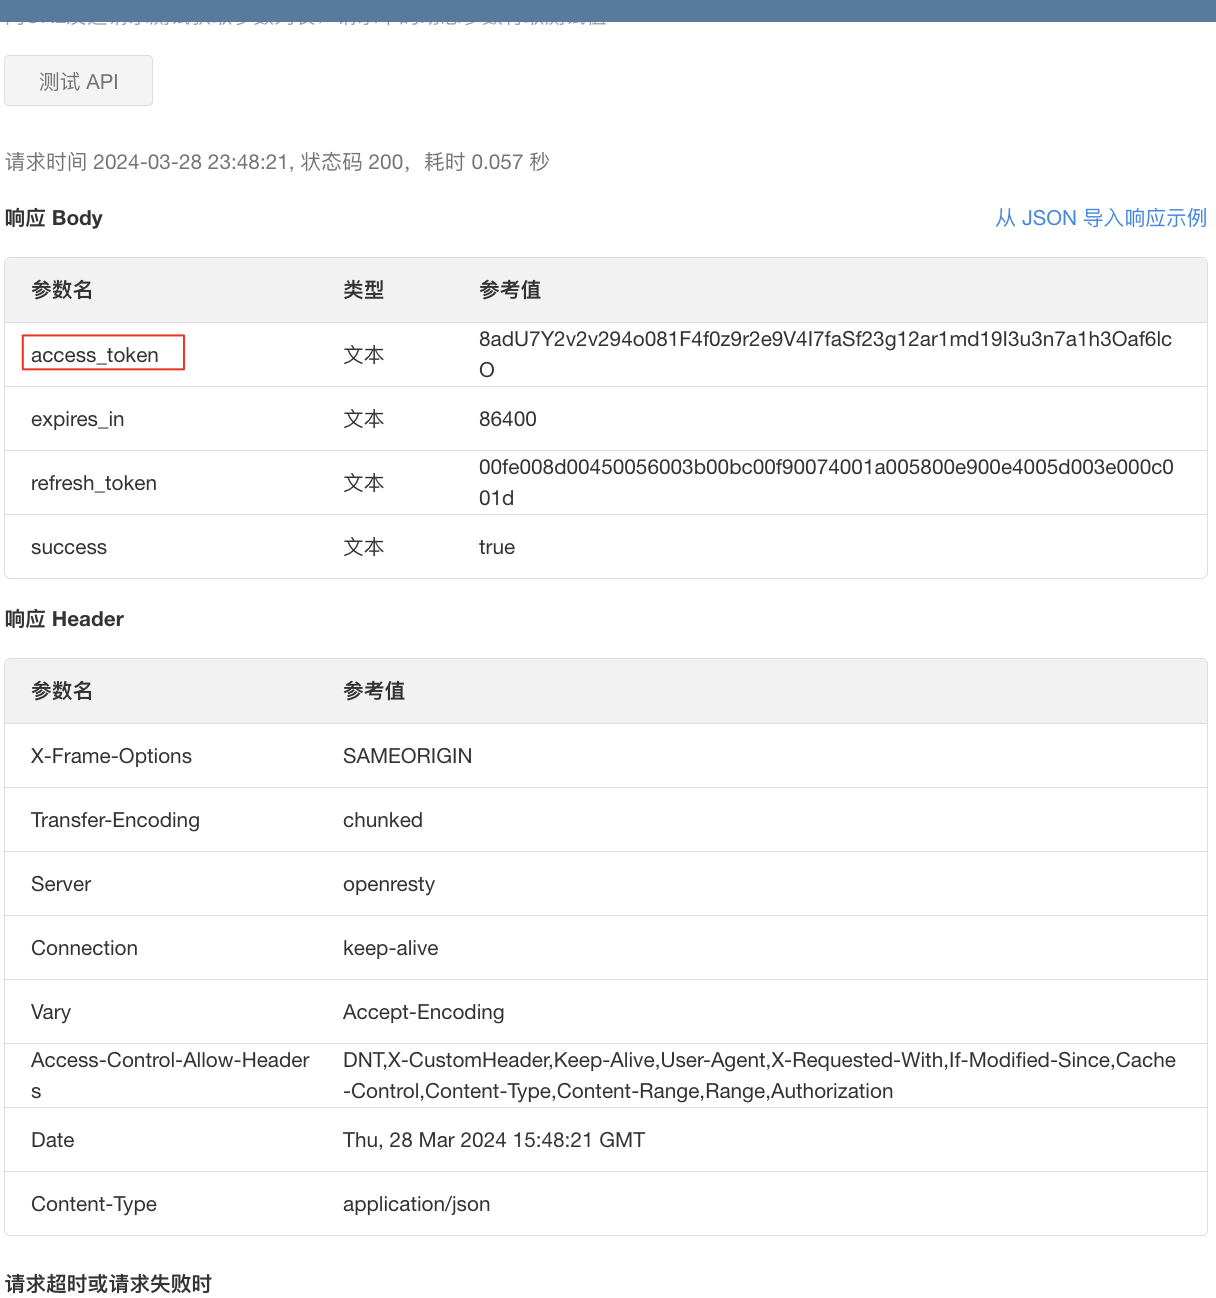Select the true value in success row
This screenshot has width=1216, height=1298.
(x=497, y=547)
